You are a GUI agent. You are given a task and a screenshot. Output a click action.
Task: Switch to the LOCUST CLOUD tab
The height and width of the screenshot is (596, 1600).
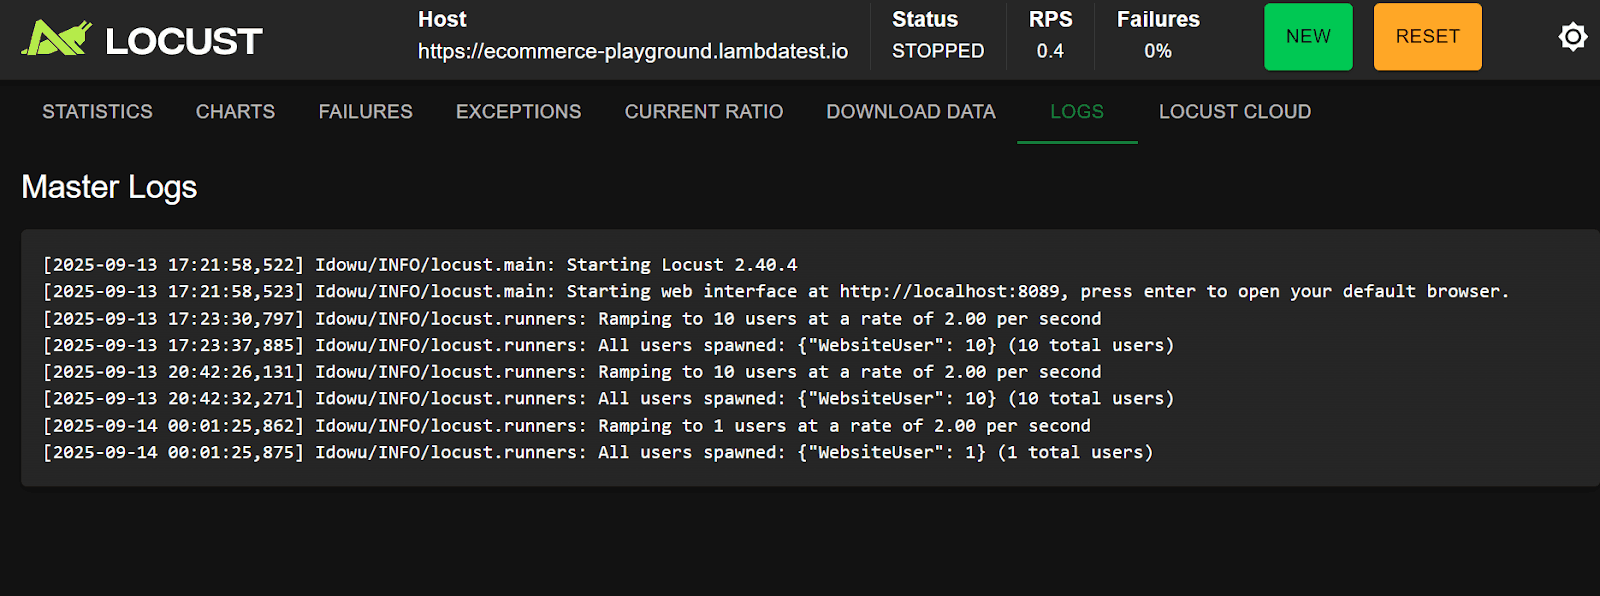pyautogui.click(x=1234, y=112)
